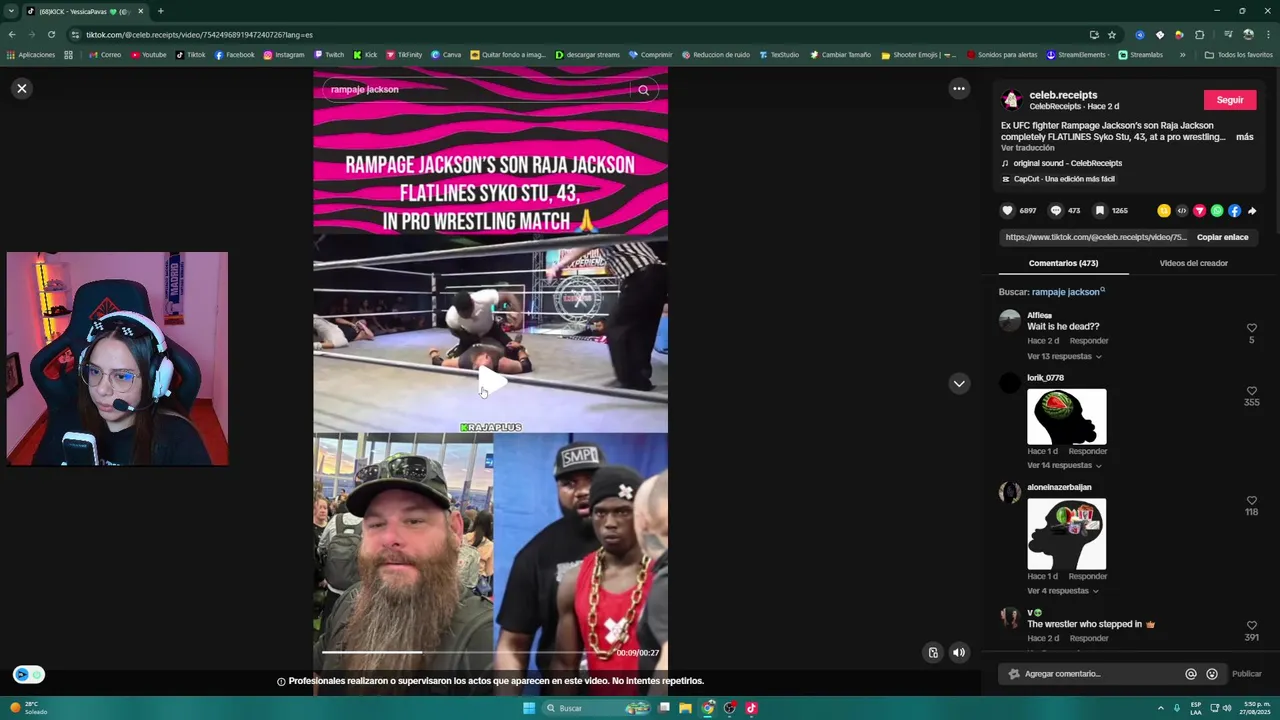The image size is (1280, 720).
Task: Follow celeb.receipts with Seguir button
Action: tap(1230, 100)
